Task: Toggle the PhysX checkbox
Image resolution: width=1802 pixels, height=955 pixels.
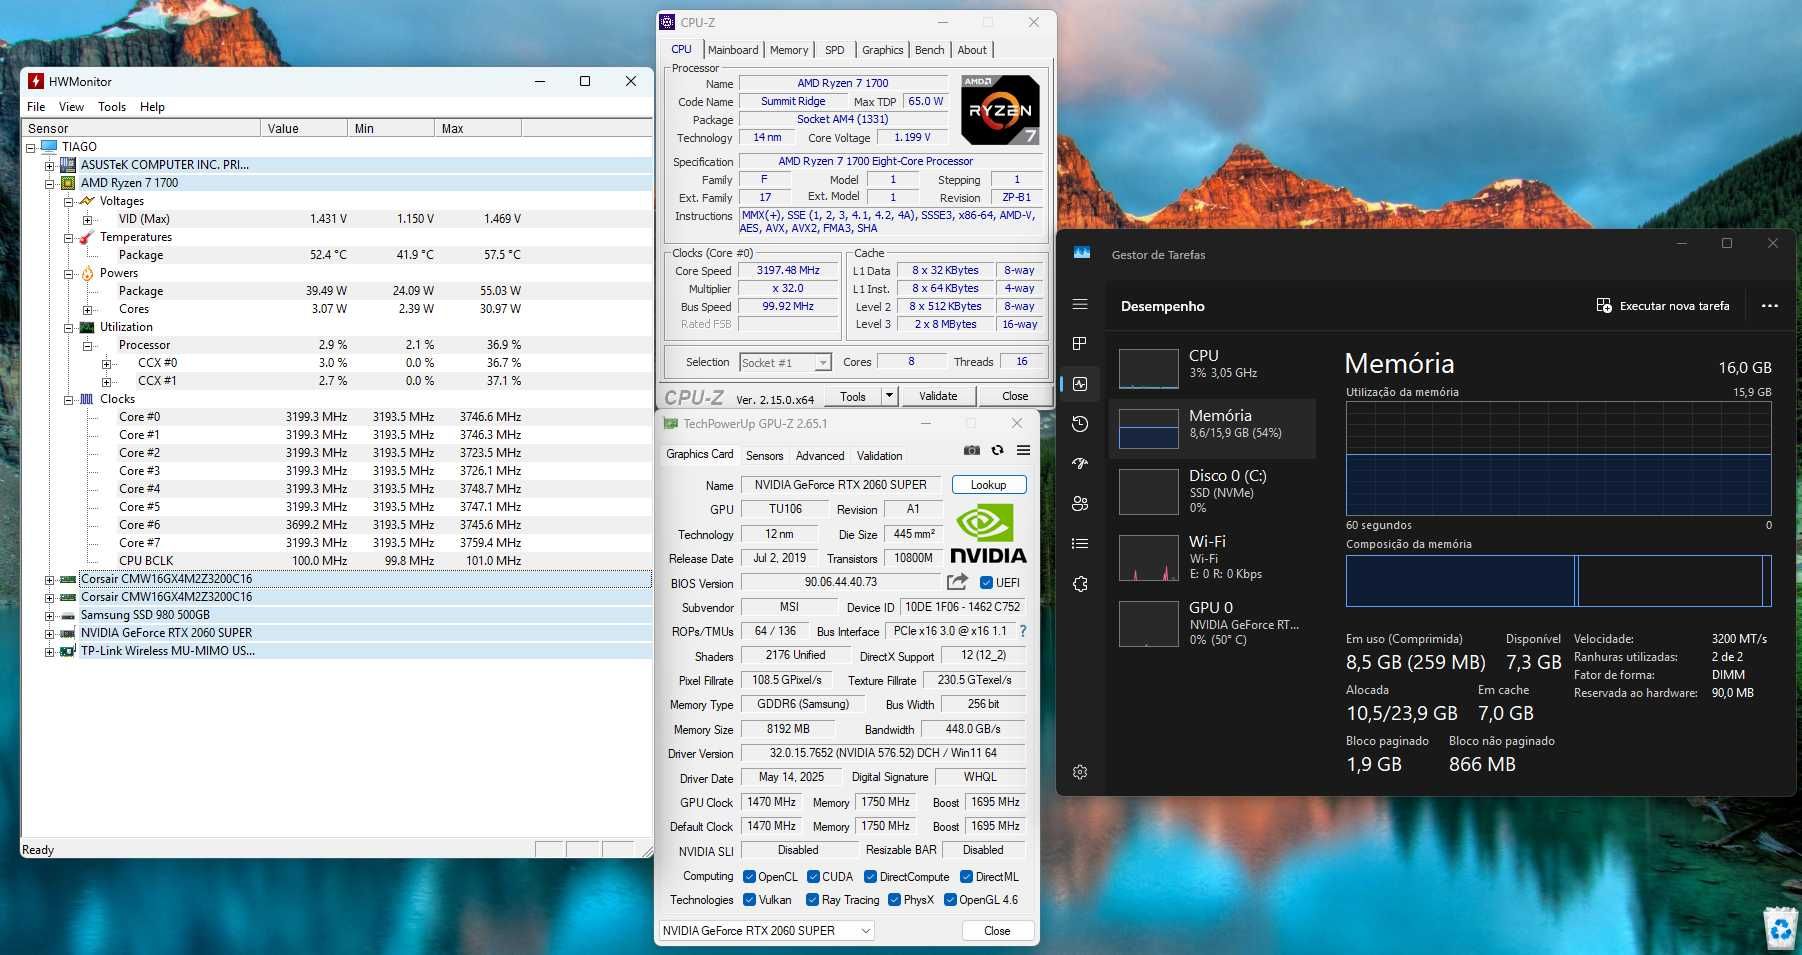Action: (x=894, y=900)
